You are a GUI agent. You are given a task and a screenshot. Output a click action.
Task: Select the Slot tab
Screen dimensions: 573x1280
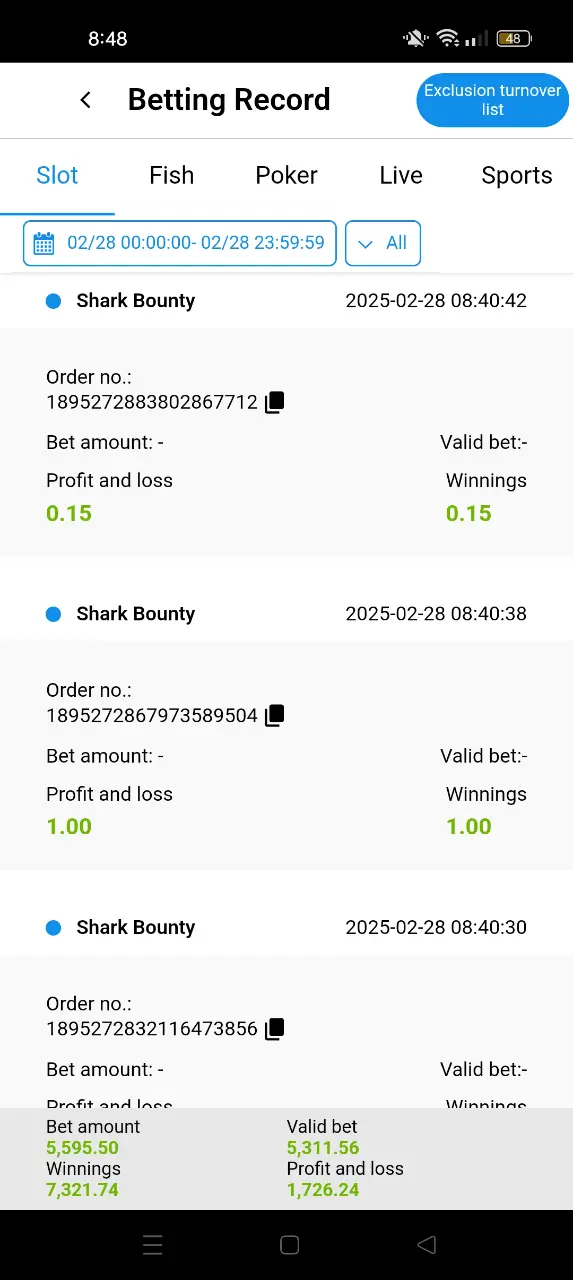pyautogui.click(x=57, y=175)
